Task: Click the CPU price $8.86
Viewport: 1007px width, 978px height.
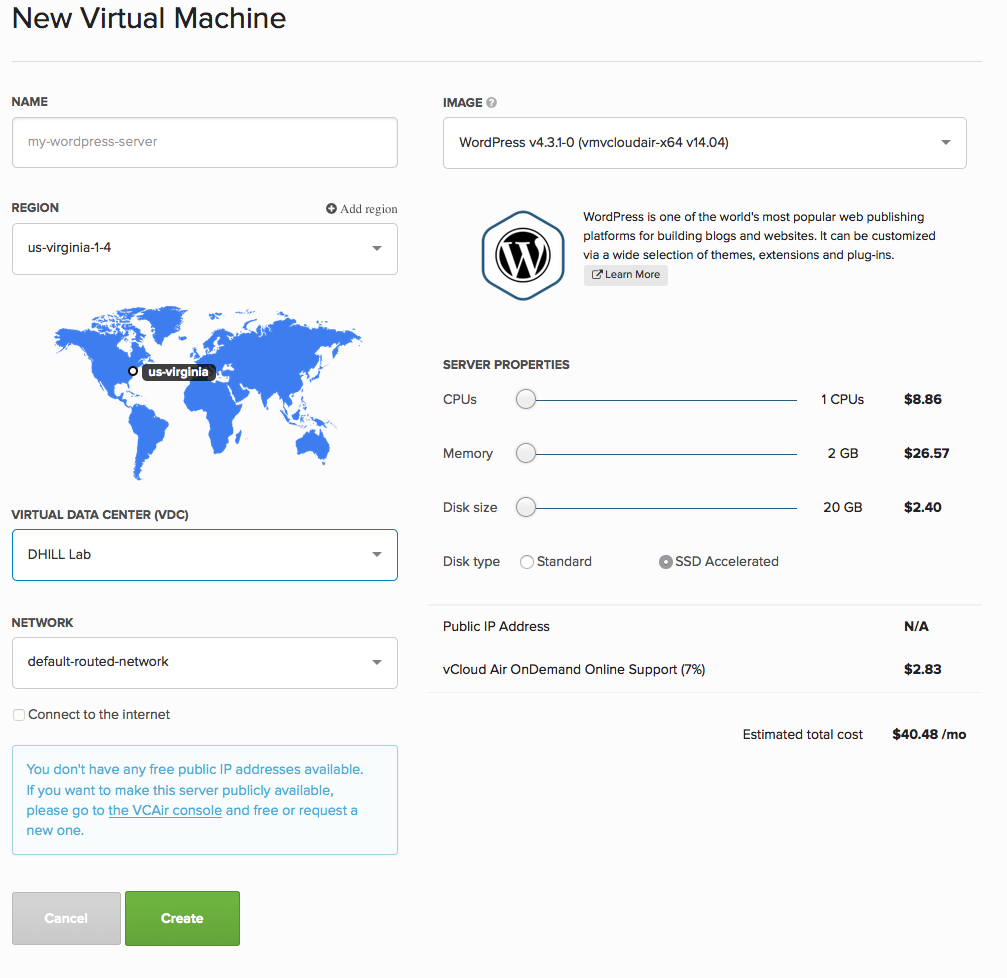Action: (x=923, y=399)
